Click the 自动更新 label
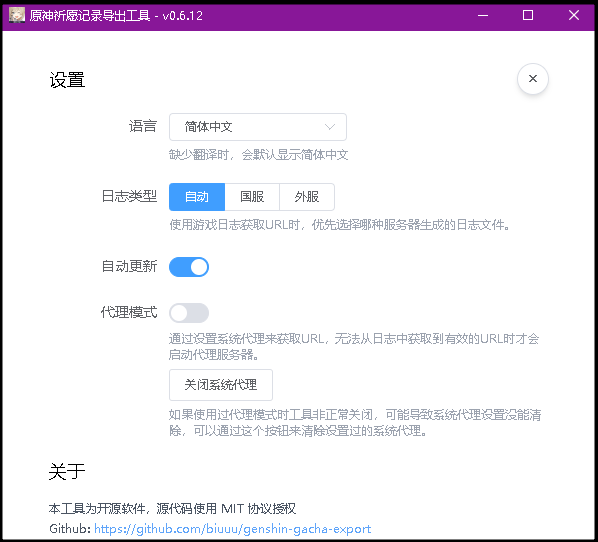The width and height of the screenshot is (598, 542). 129,266
